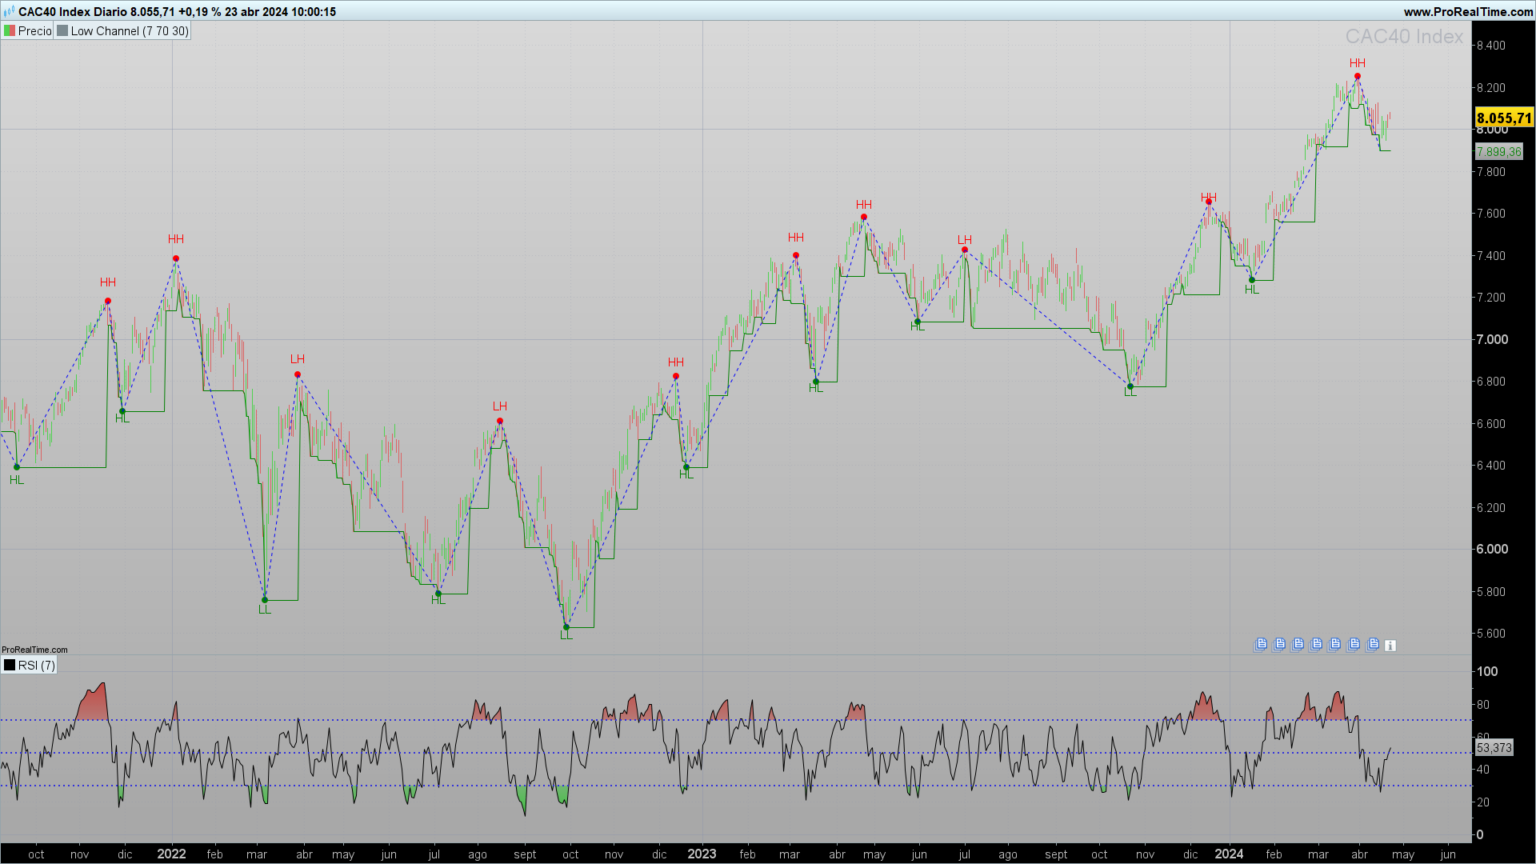This screenshot has width=1536, height=864.
Task: Click the small ProRealTime.com text above the RSI label
Action: coord(35,650)
